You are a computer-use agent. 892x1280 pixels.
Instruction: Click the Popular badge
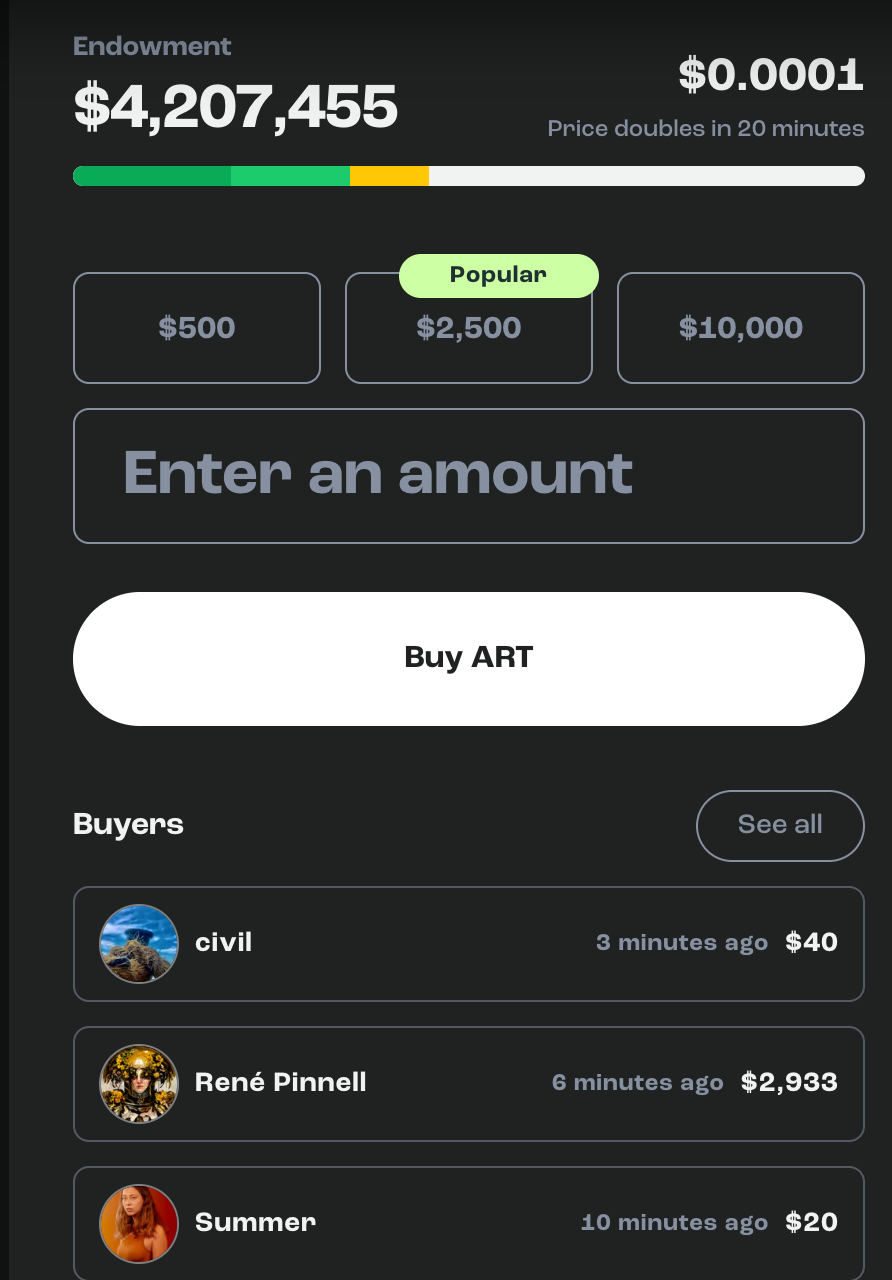click(499, 275)
